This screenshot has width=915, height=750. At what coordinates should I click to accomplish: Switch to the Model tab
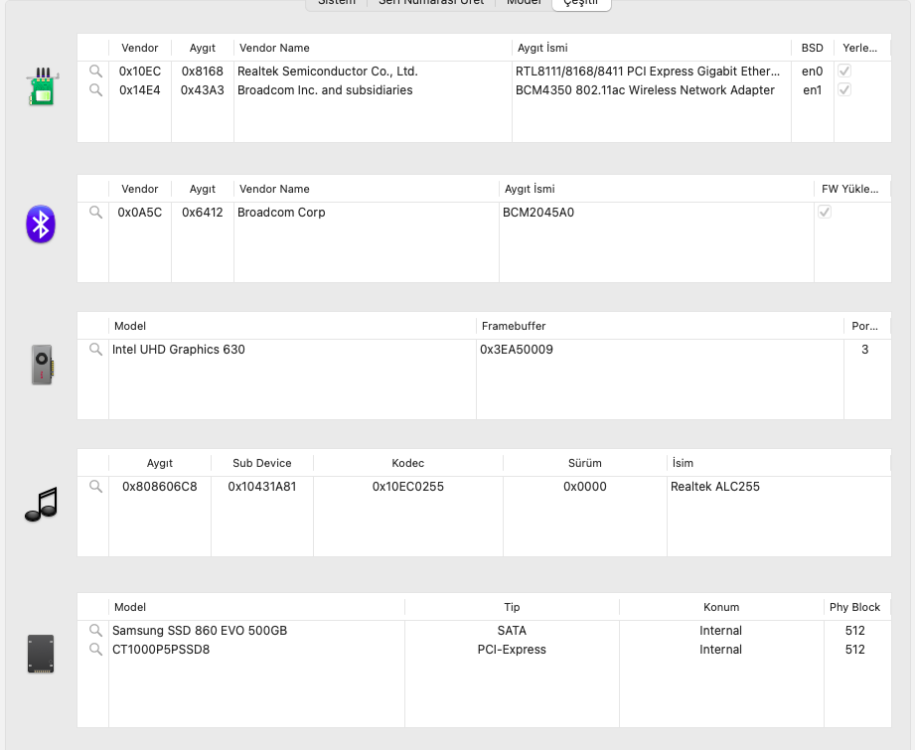pos(523,3)
